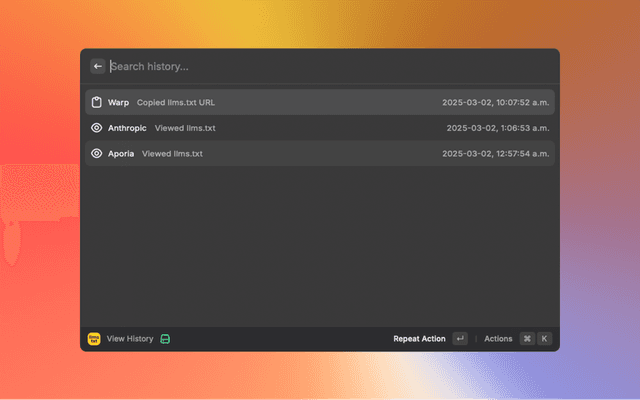Click the green icon after View History
This screenshot has width=640, height=400.
click(x=166, y=339)
